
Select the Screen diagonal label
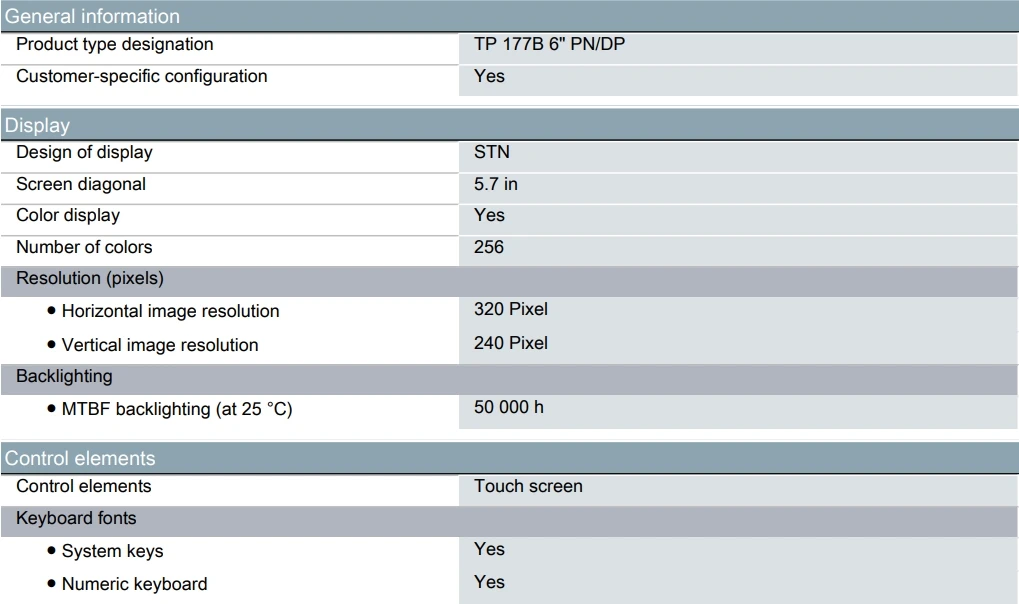[x=81, y=184]
